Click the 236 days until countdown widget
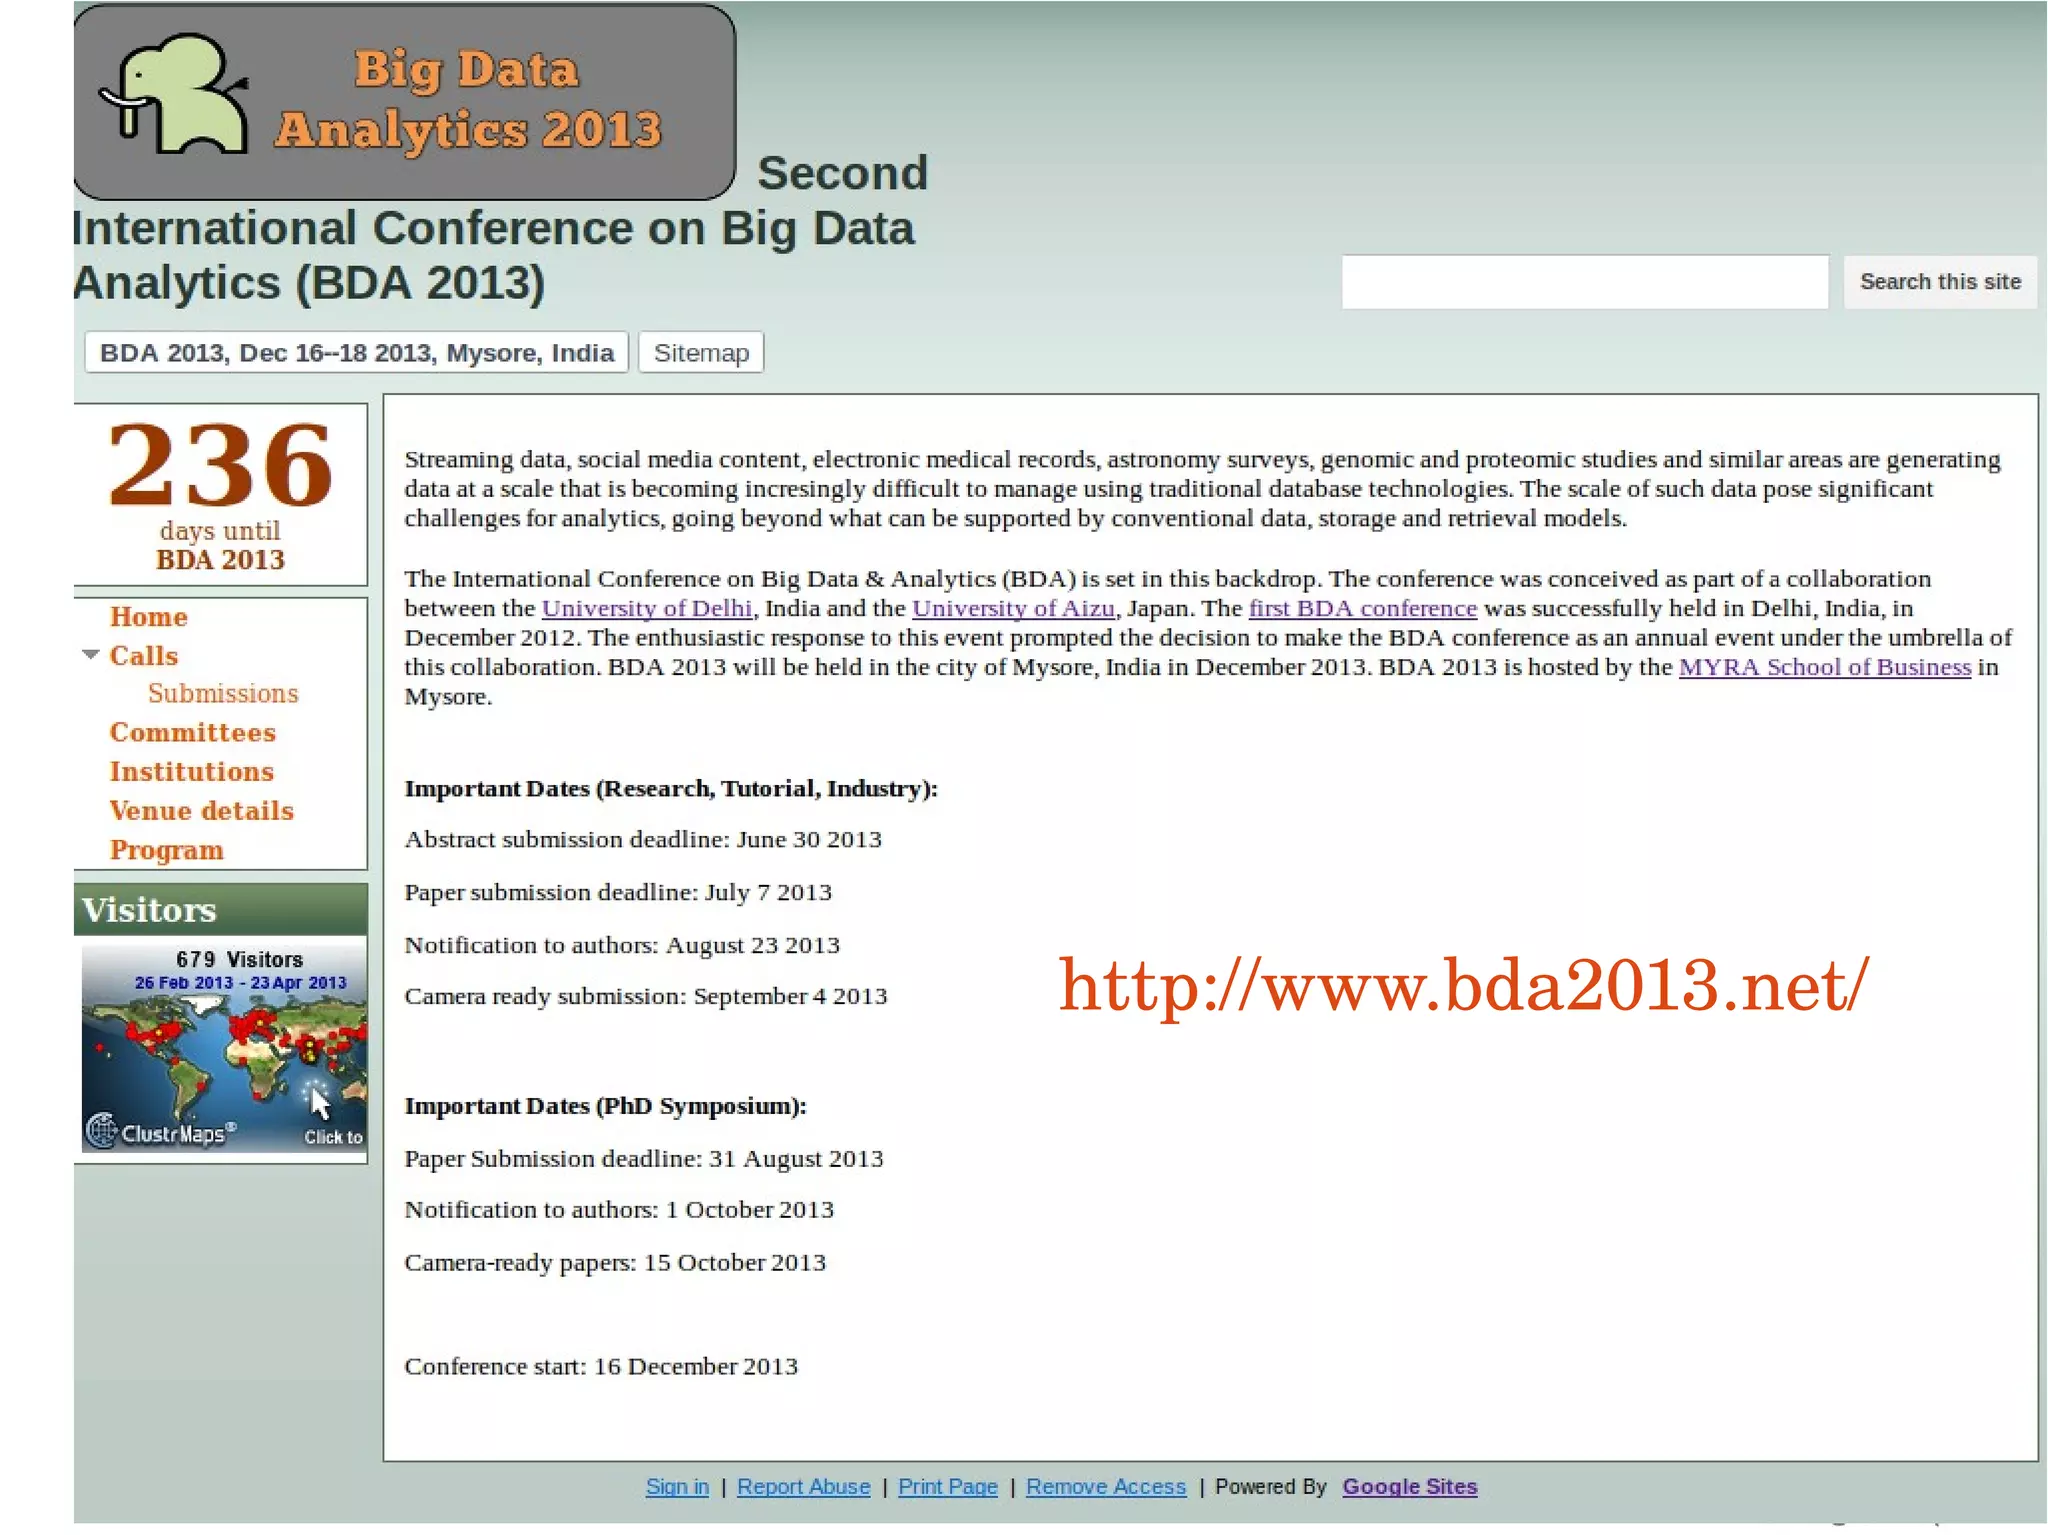Viewport: 2048px width, 1535px height. point(220,495)
